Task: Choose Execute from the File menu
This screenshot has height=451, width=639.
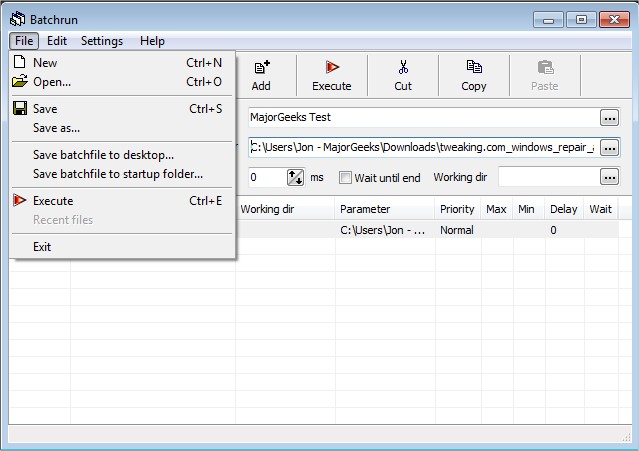Action: pyautogui.click(x=122, y=201)
